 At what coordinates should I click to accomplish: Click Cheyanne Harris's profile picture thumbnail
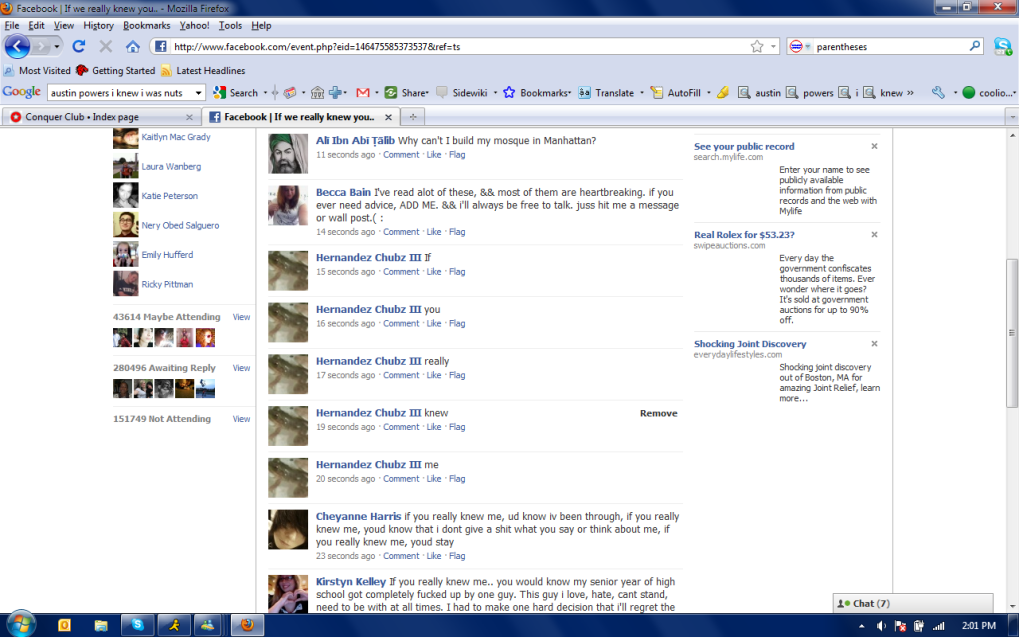click(x=288, y=530)
